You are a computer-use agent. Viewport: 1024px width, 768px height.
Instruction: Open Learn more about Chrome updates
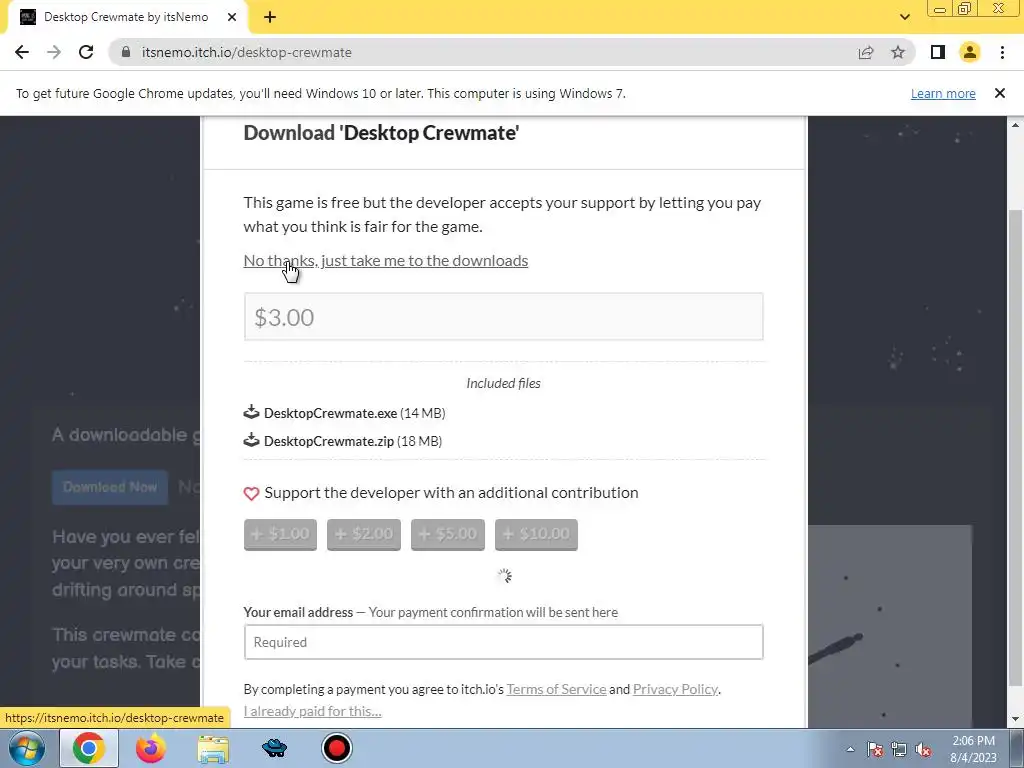pyautogui.click(x=943, y=93)
